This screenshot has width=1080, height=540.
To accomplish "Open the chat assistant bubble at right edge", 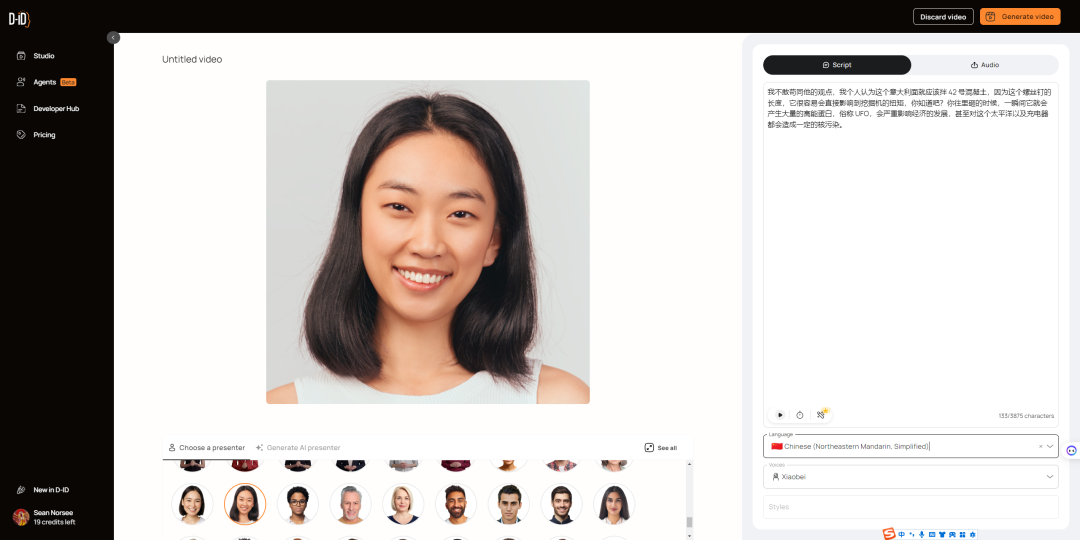I will coord(1071,450).
